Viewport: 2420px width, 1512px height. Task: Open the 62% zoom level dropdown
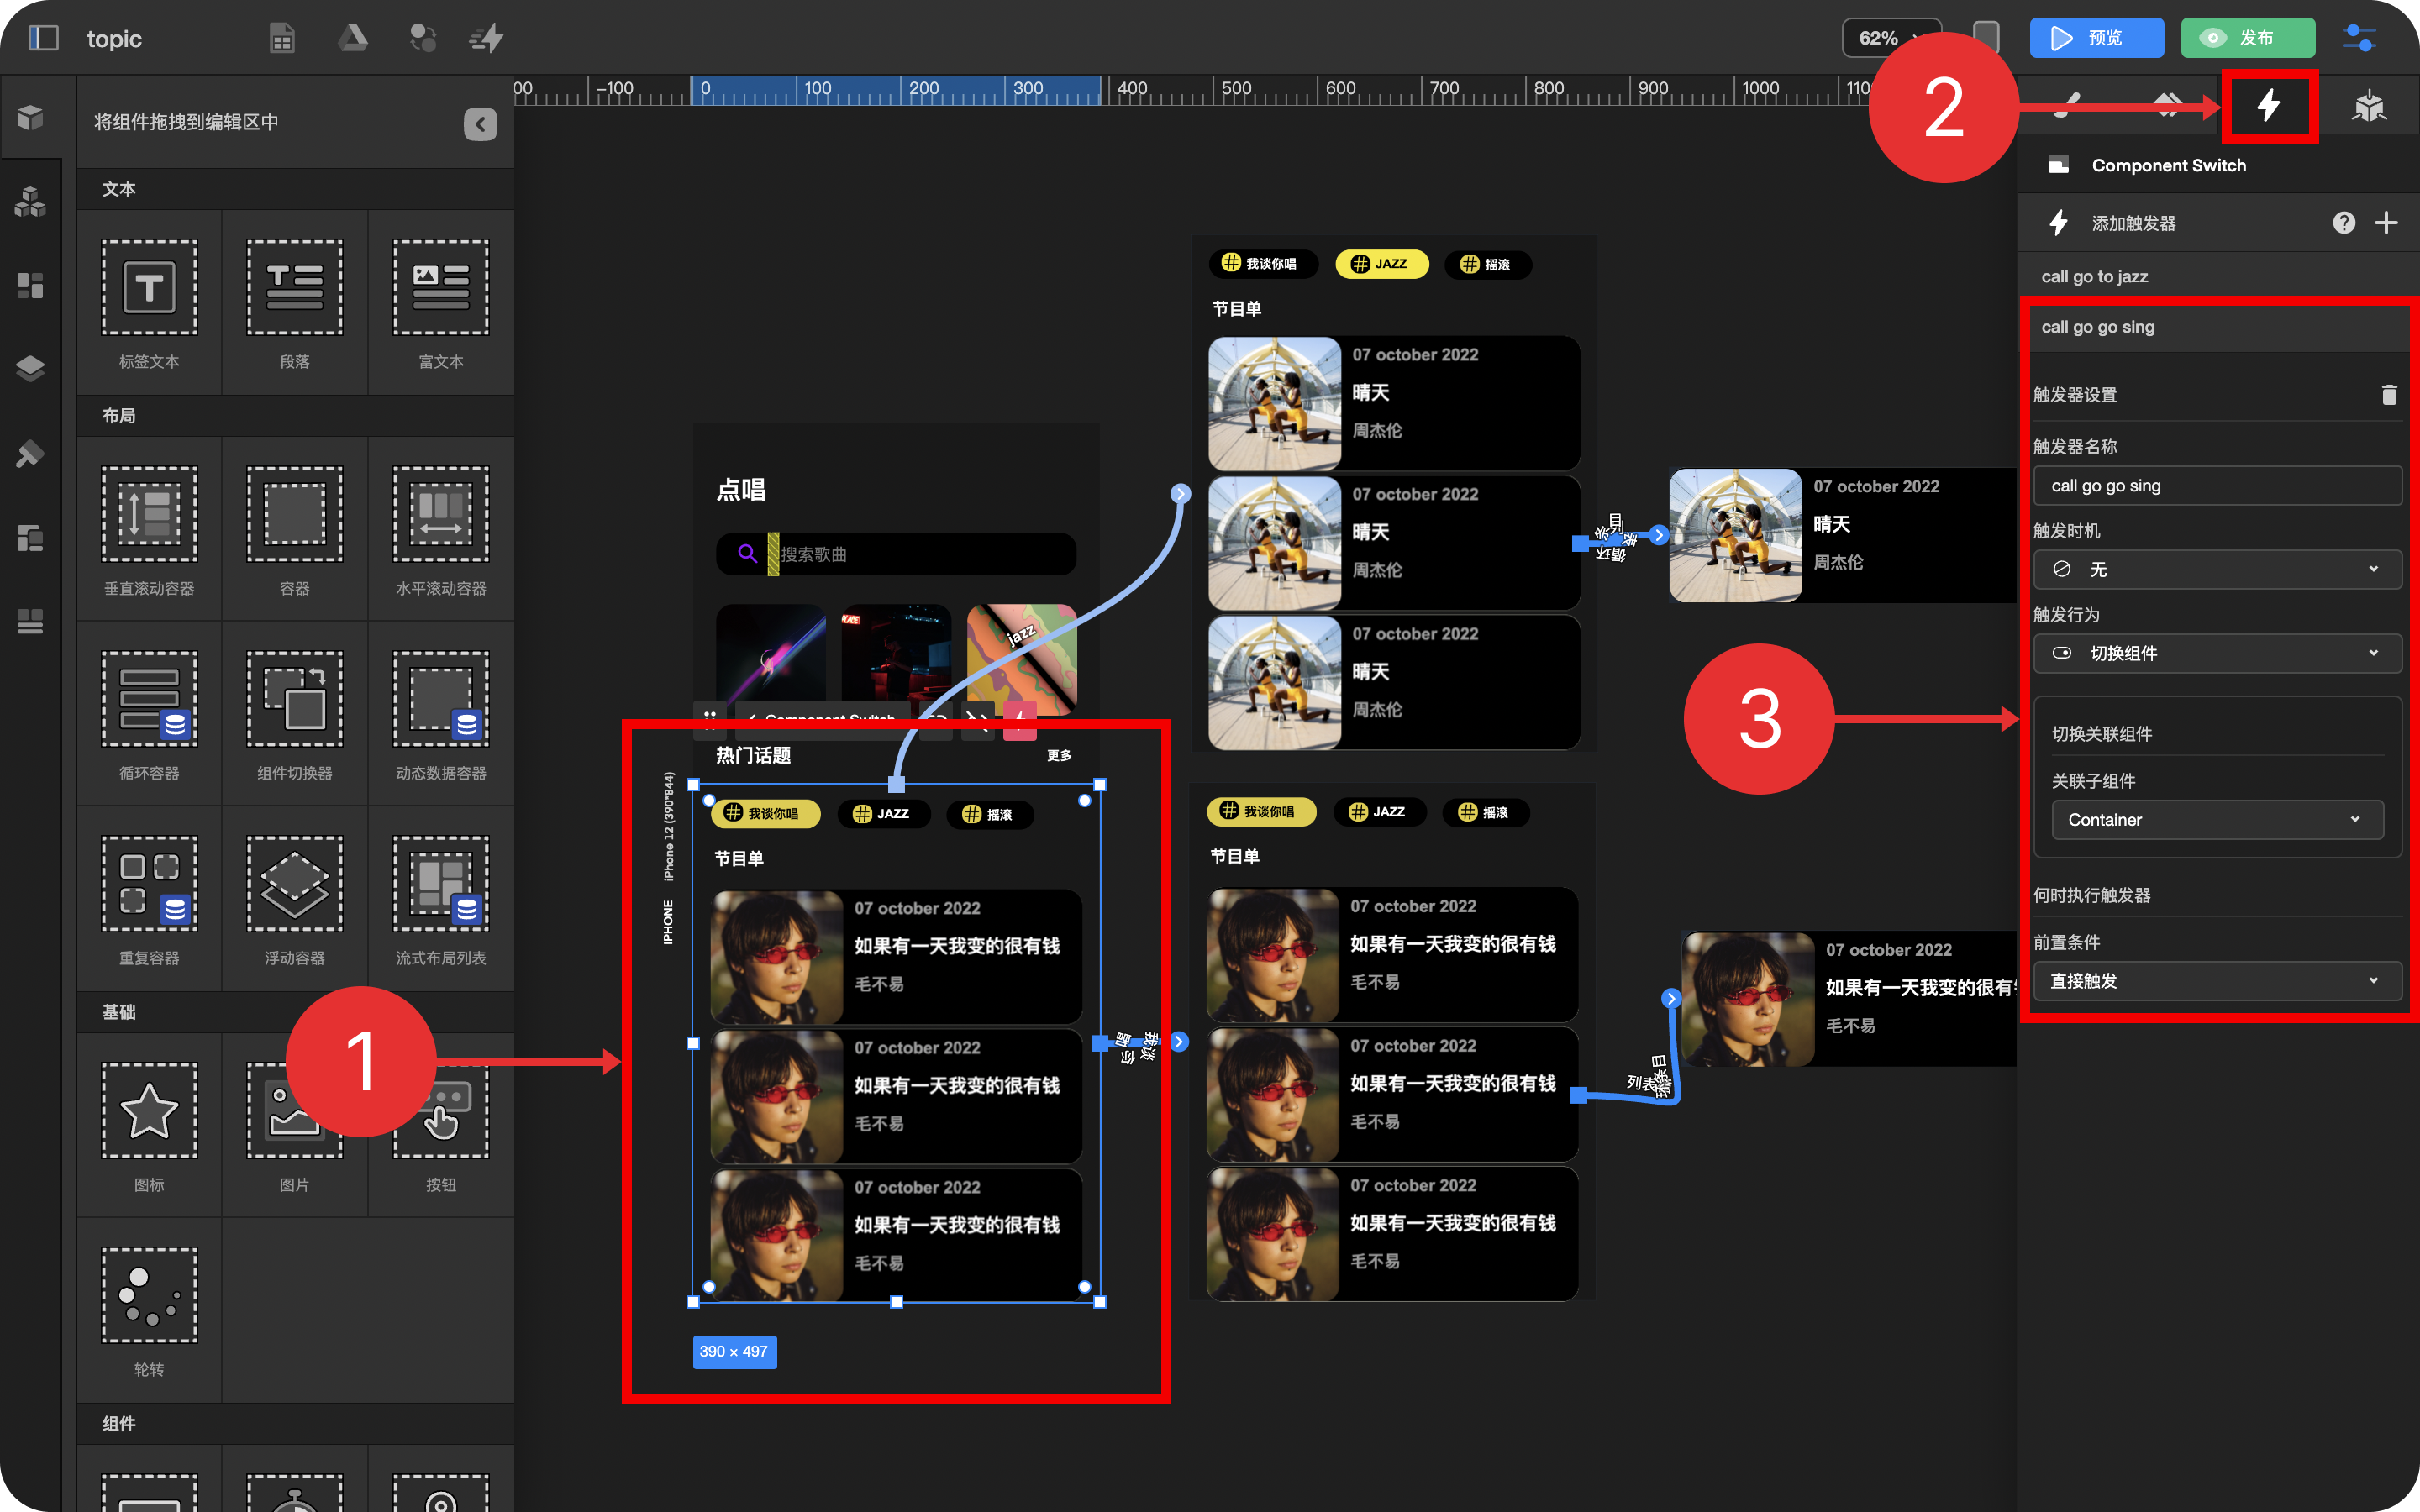[x=1890, y=38]
